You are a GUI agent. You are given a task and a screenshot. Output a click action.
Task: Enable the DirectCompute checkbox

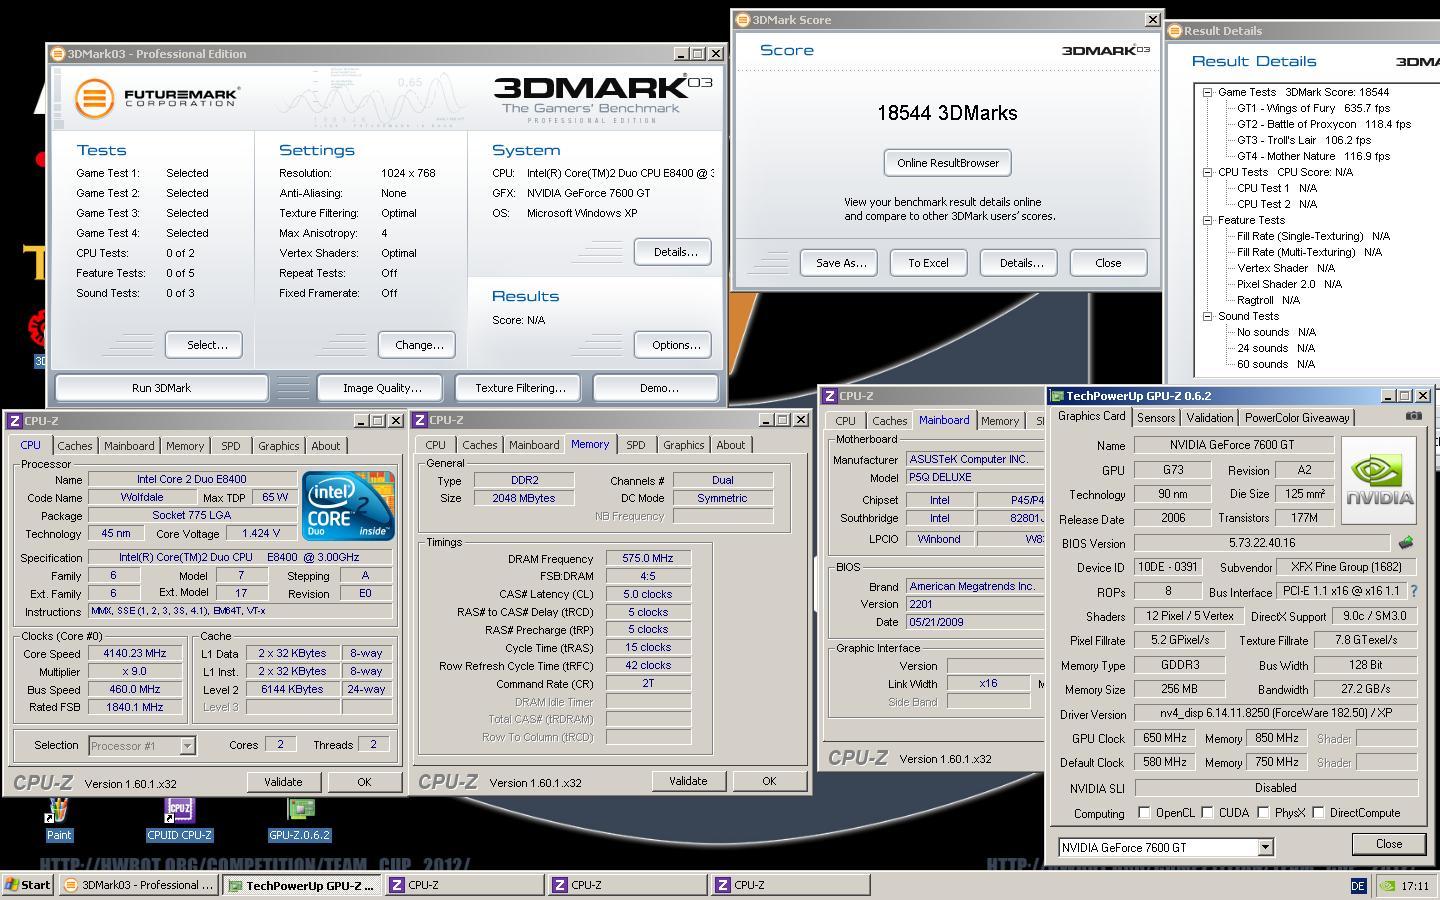pyautogui.click(x=1318, y=813)
